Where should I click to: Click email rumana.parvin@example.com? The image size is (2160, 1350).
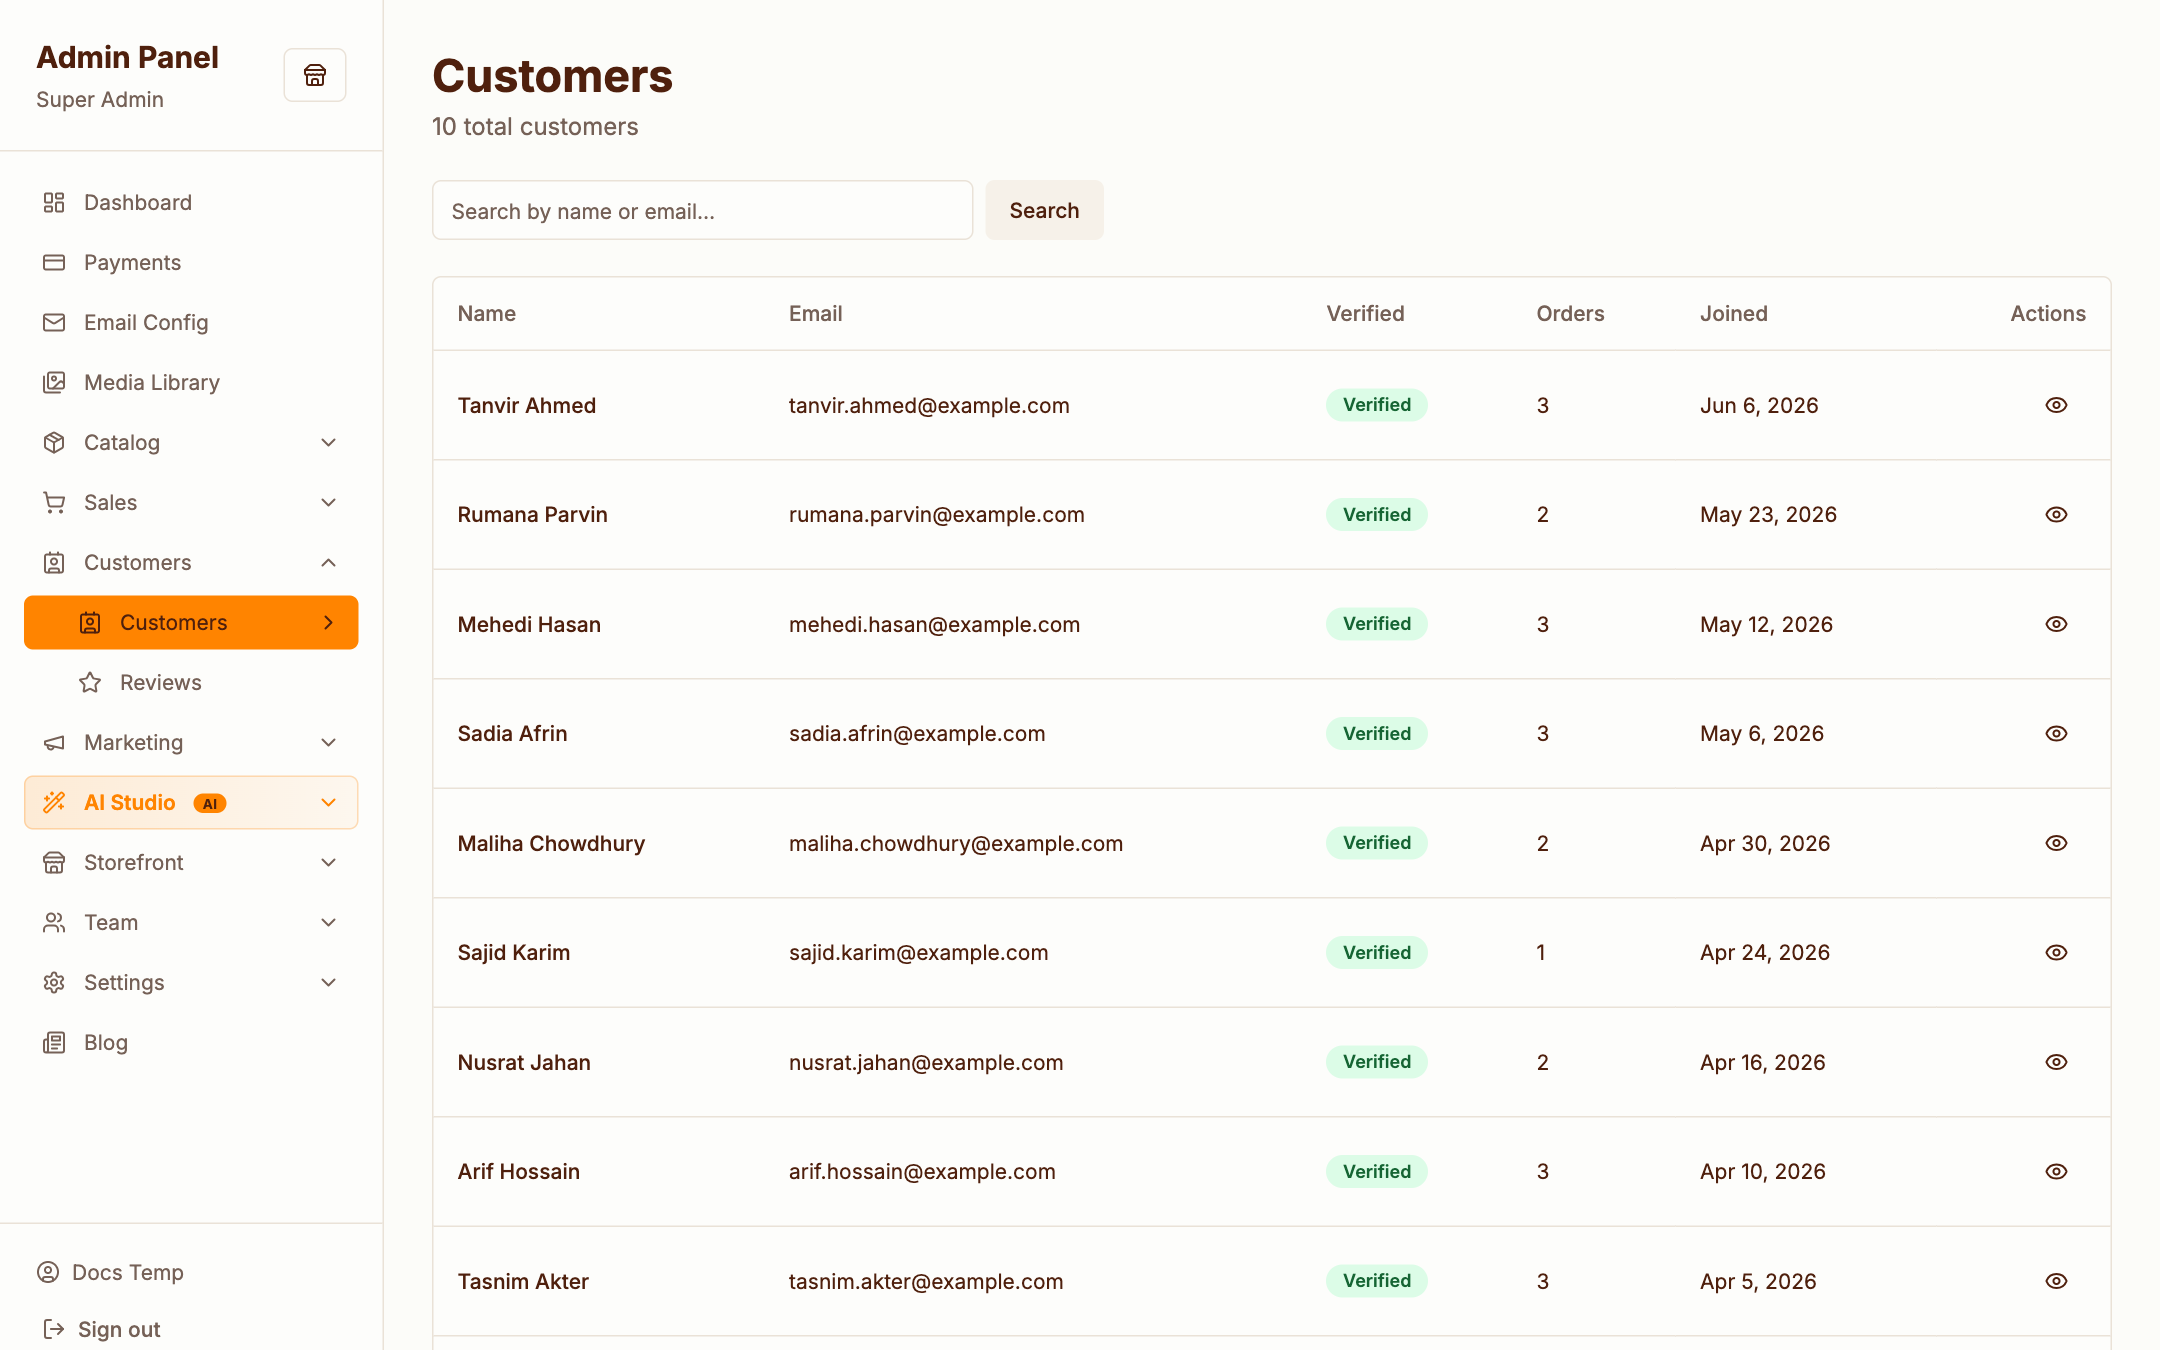936,515
